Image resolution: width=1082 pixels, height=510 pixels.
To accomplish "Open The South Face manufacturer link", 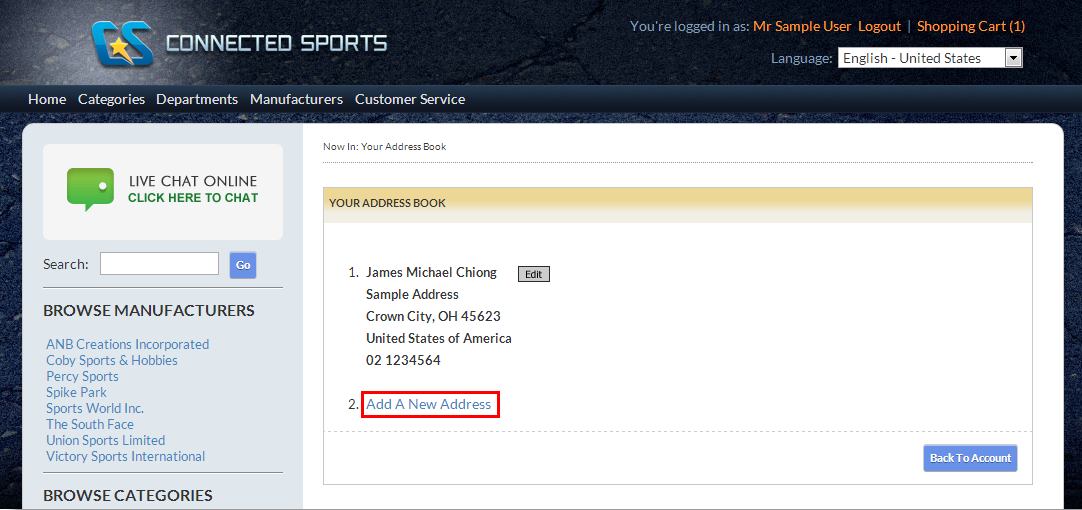I will (x=90, y=424).
